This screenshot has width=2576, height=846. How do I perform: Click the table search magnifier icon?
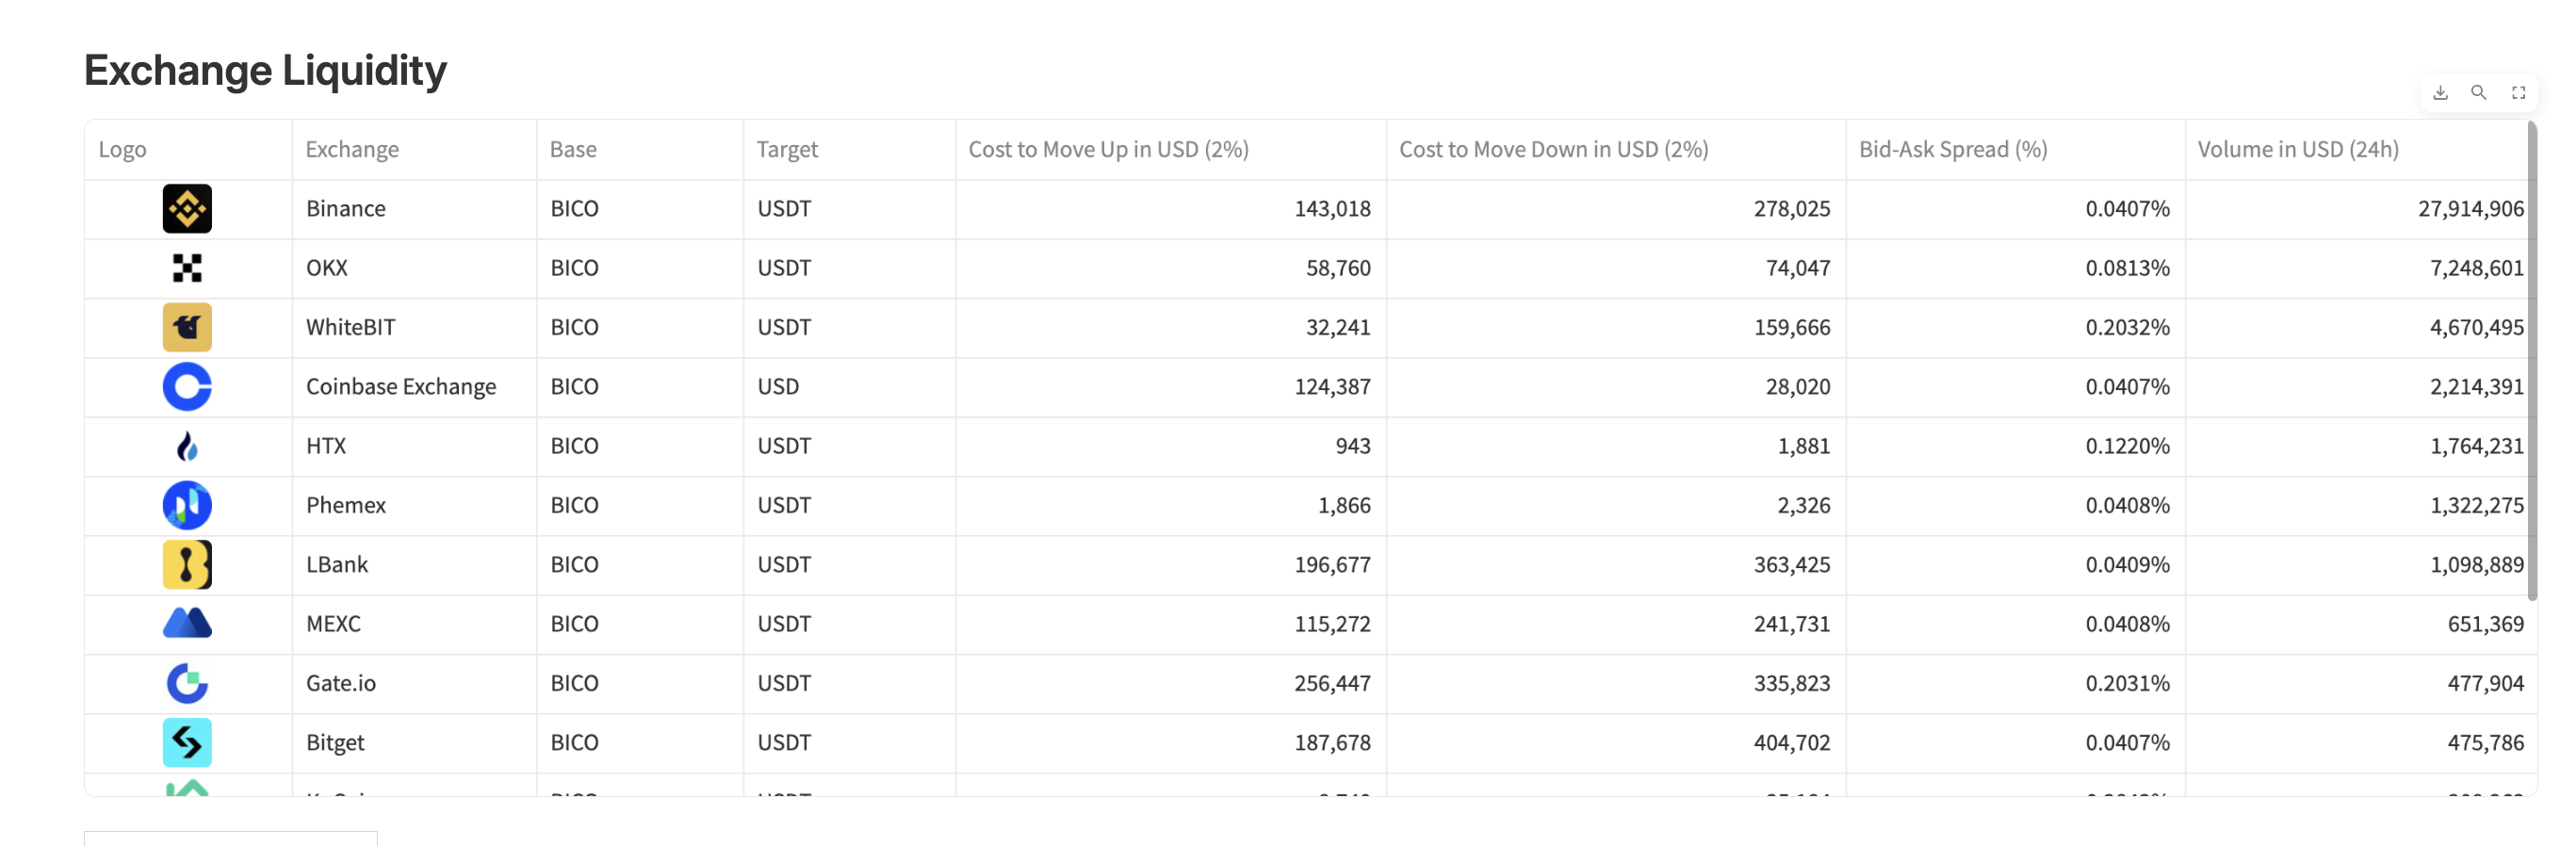(x=2479, y=93)
